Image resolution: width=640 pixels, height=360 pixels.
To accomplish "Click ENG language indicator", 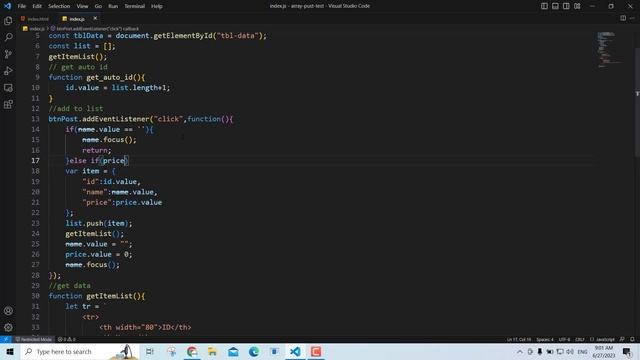I will tap(582, 351).
